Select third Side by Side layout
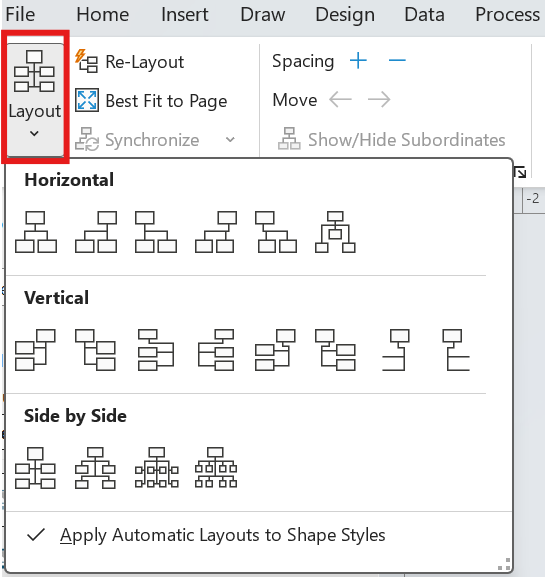The image size is (545, 577). click(157, 467)
